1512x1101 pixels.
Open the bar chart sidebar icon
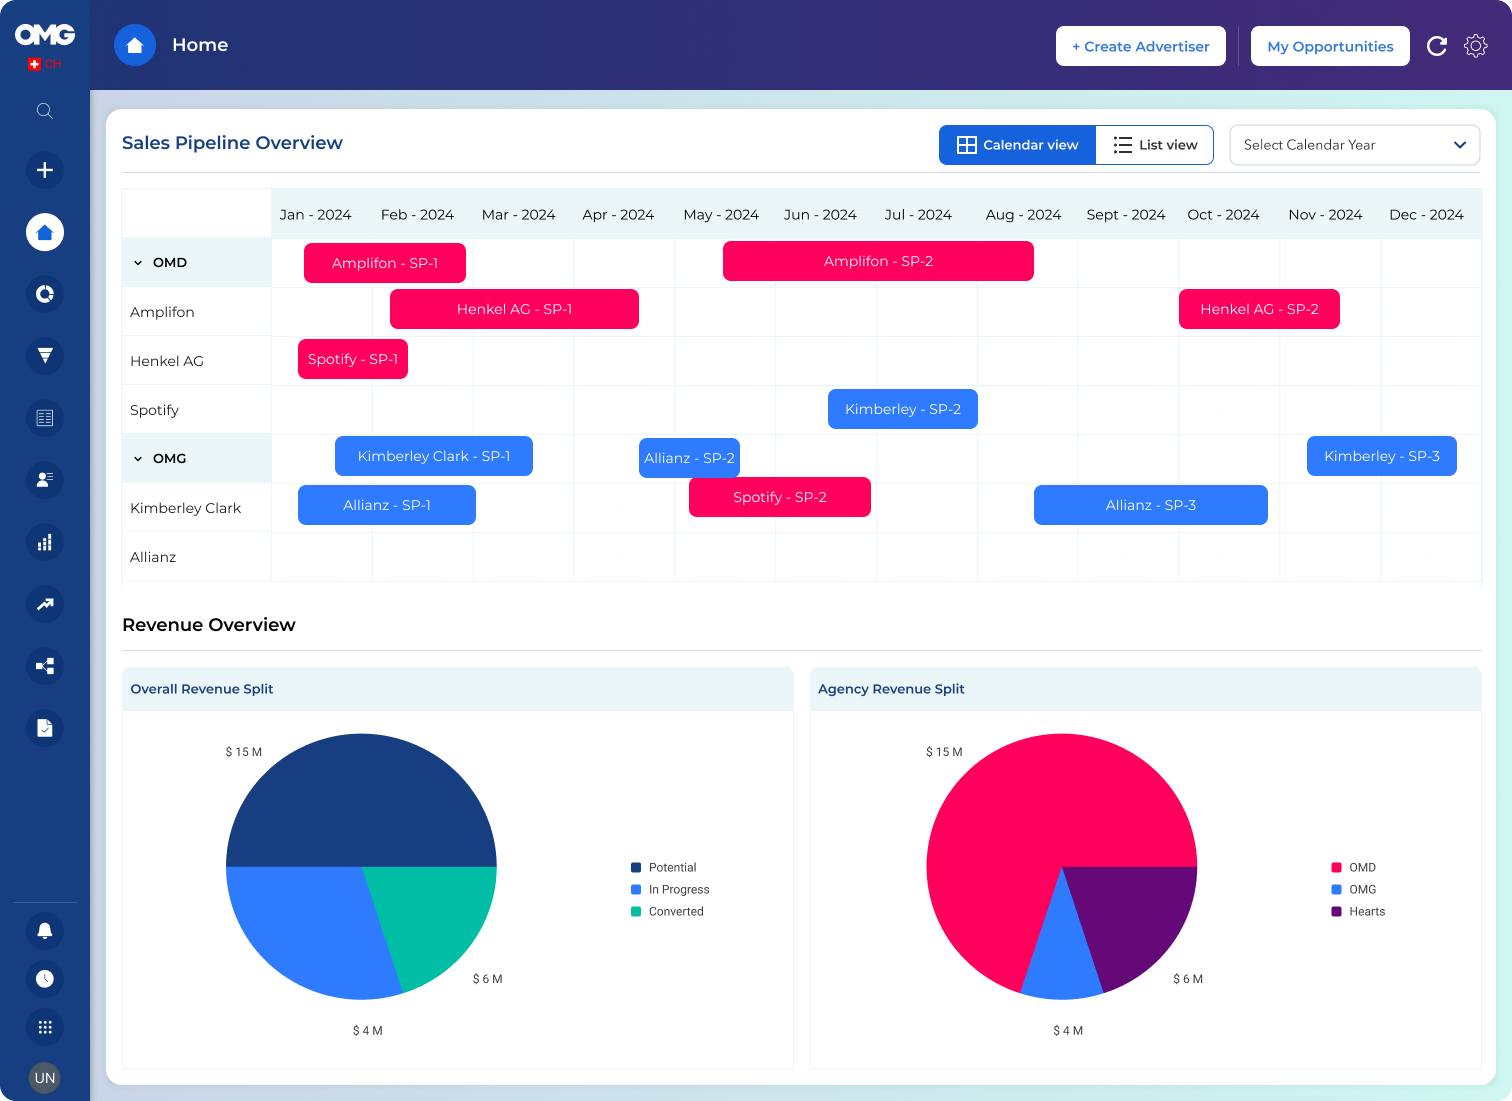pyautogui.click(x=45, y=542)
